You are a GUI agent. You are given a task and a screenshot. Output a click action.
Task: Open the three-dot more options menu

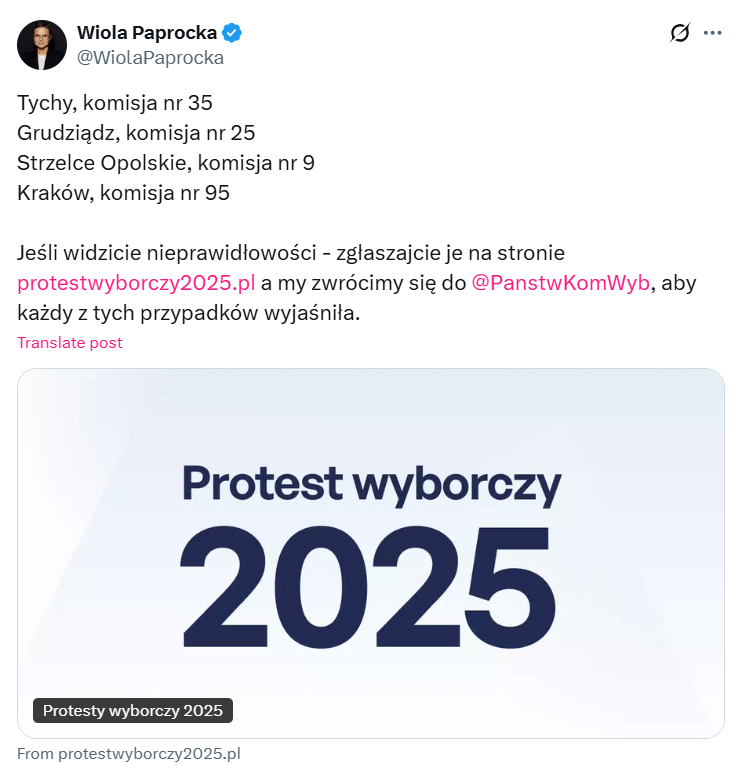(x=712, y=33)
